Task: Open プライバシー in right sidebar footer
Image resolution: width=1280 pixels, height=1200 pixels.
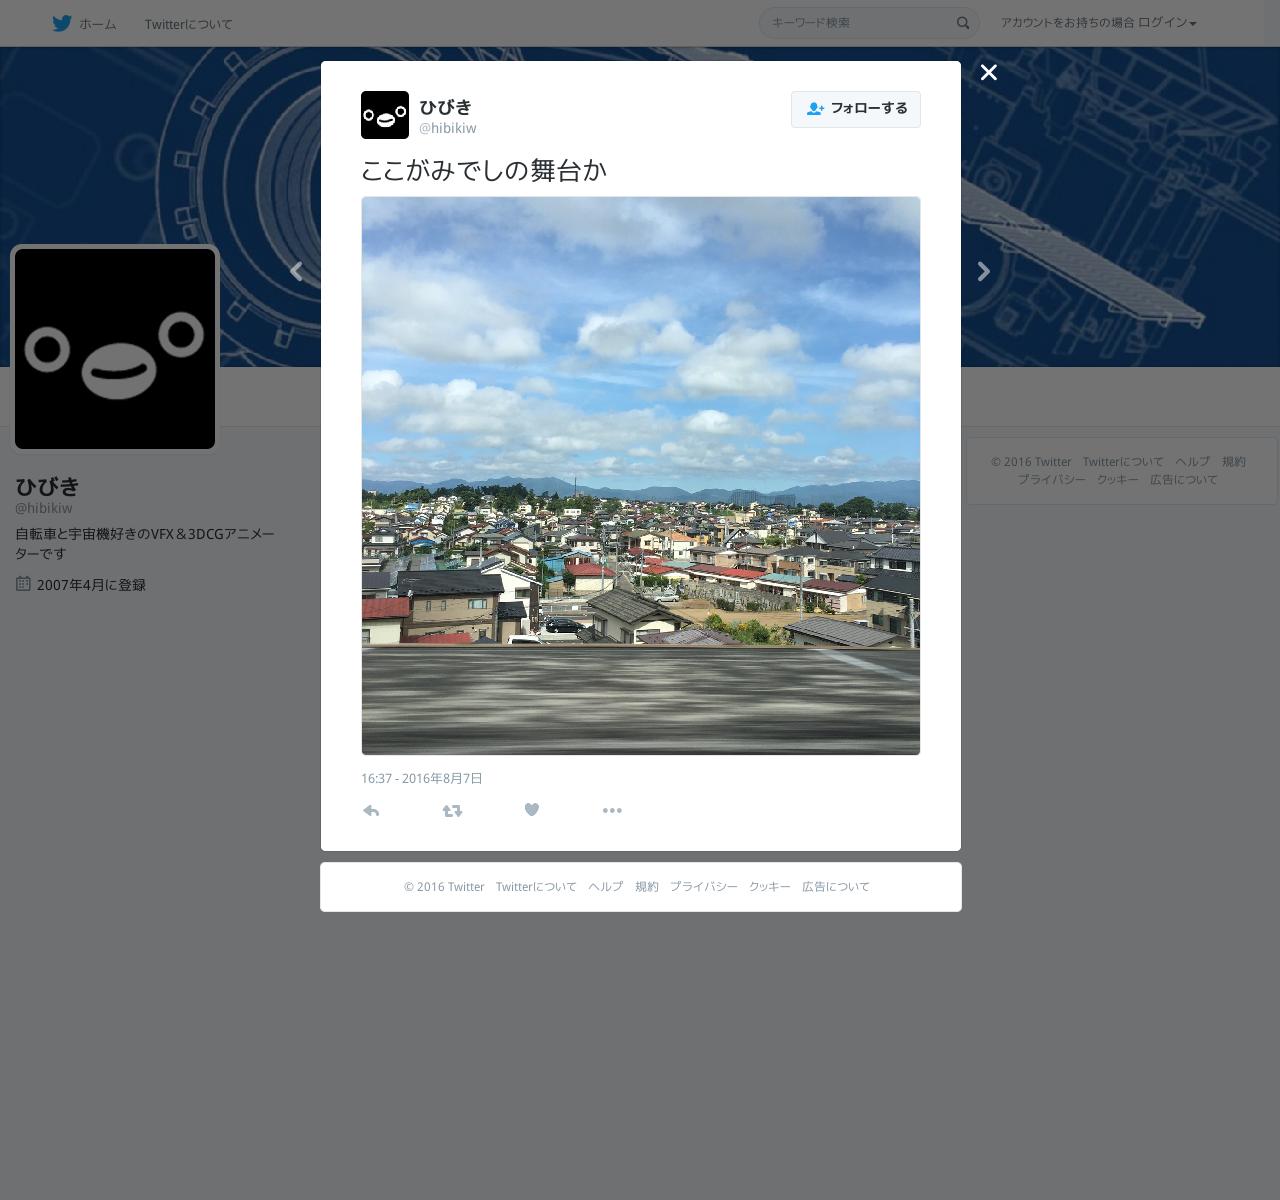Action: pyautogui.click(x=1052, y=480)
